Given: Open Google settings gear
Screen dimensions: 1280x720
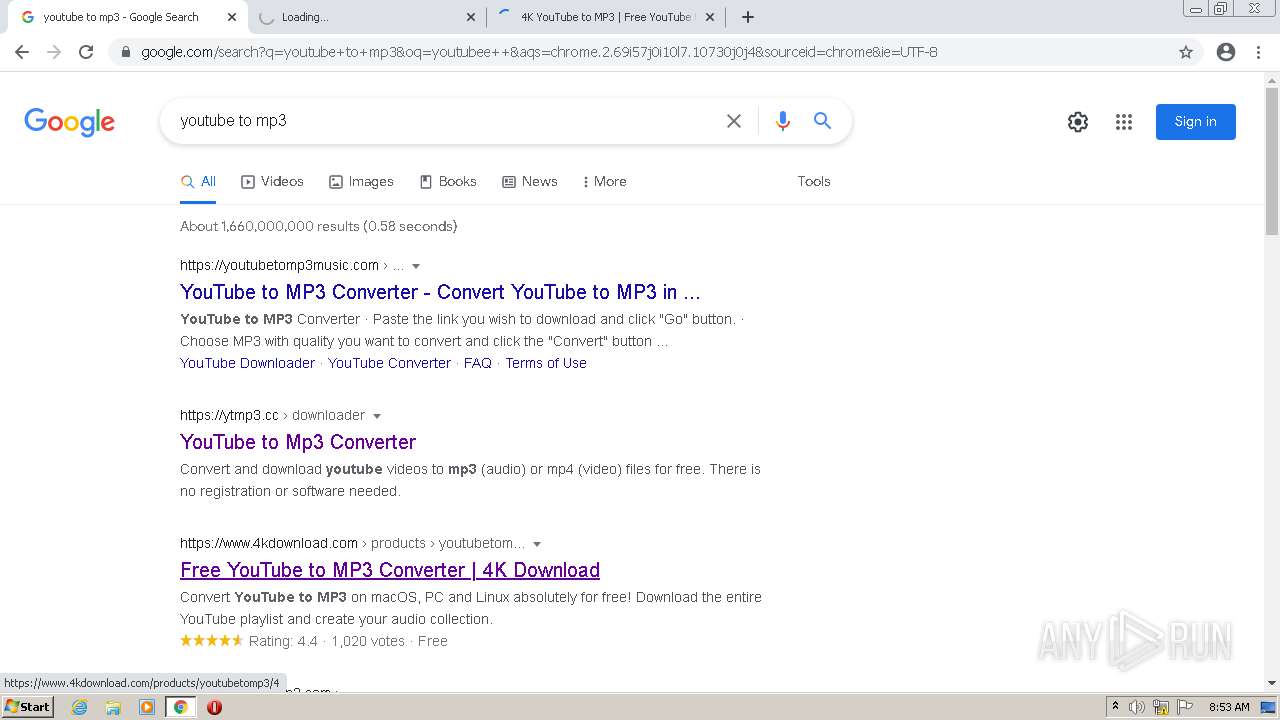Looking at the screenshot, I should click(1078, 122).
